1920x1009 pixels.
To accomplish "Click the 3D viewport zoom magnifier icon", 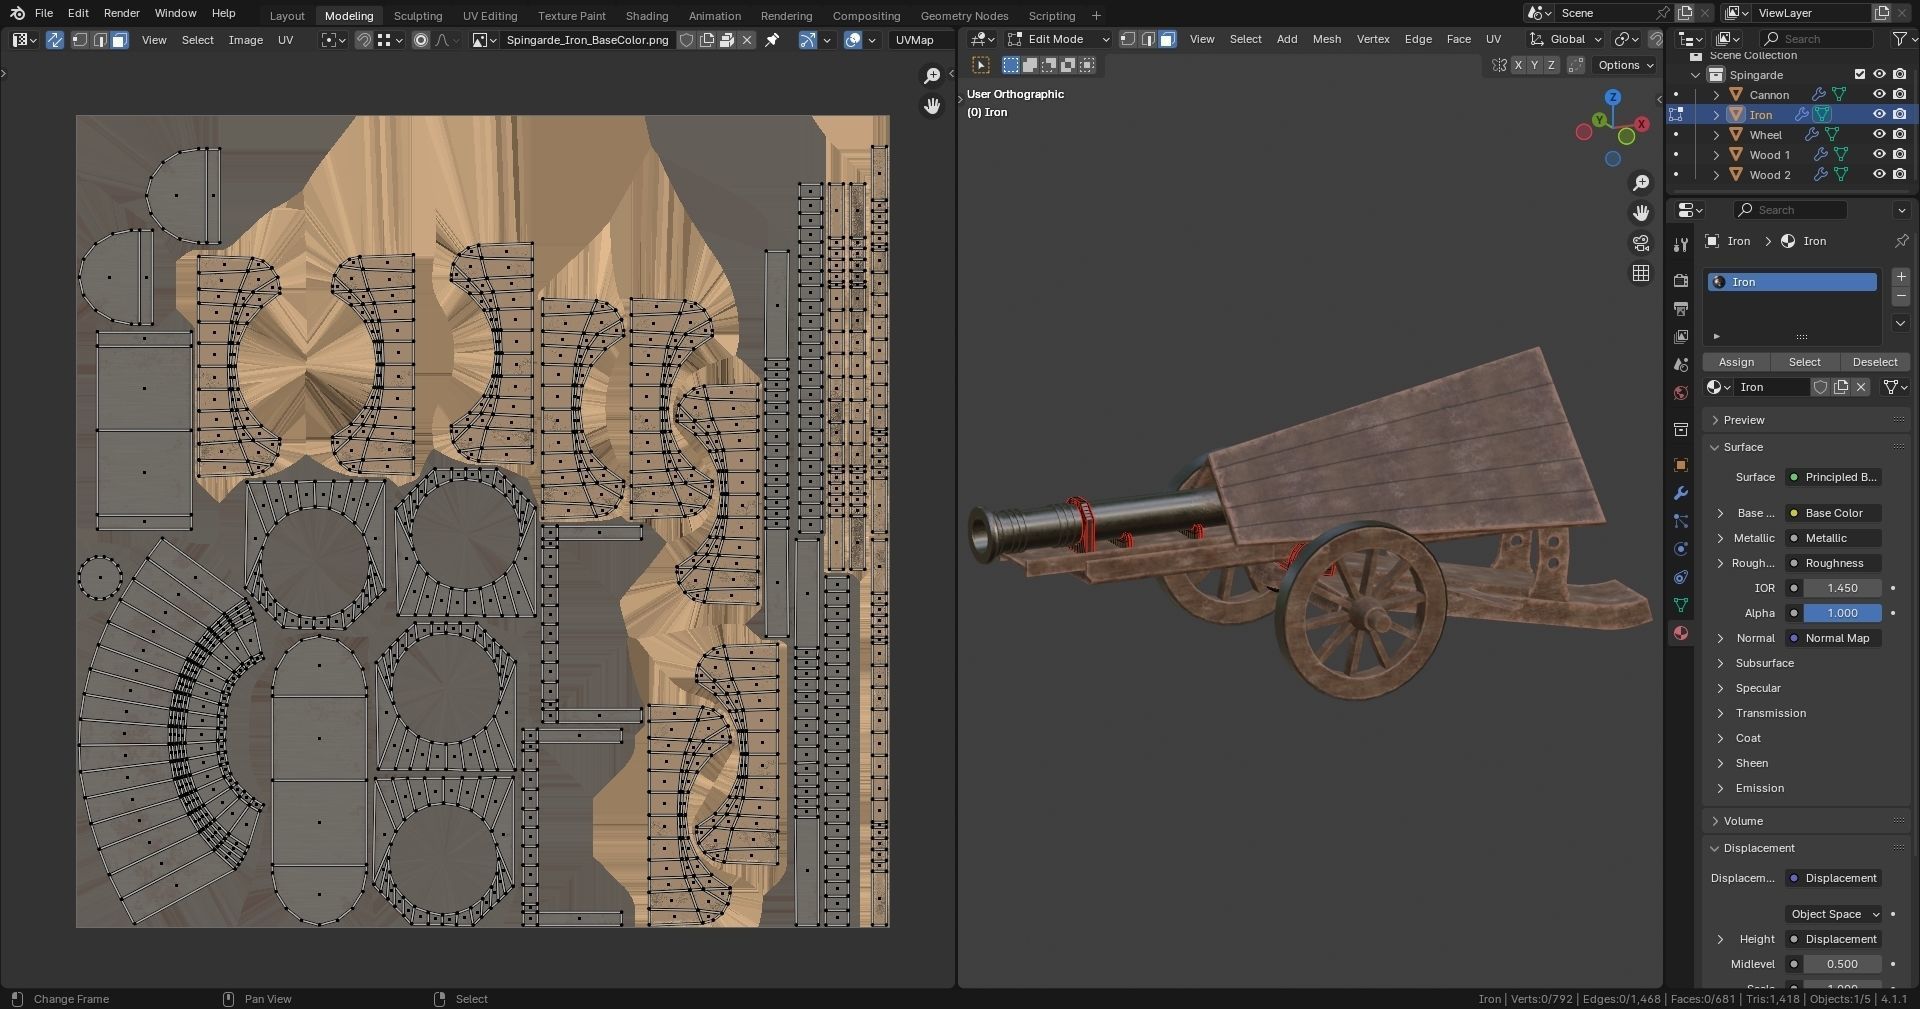I will tap(1641, 183).
